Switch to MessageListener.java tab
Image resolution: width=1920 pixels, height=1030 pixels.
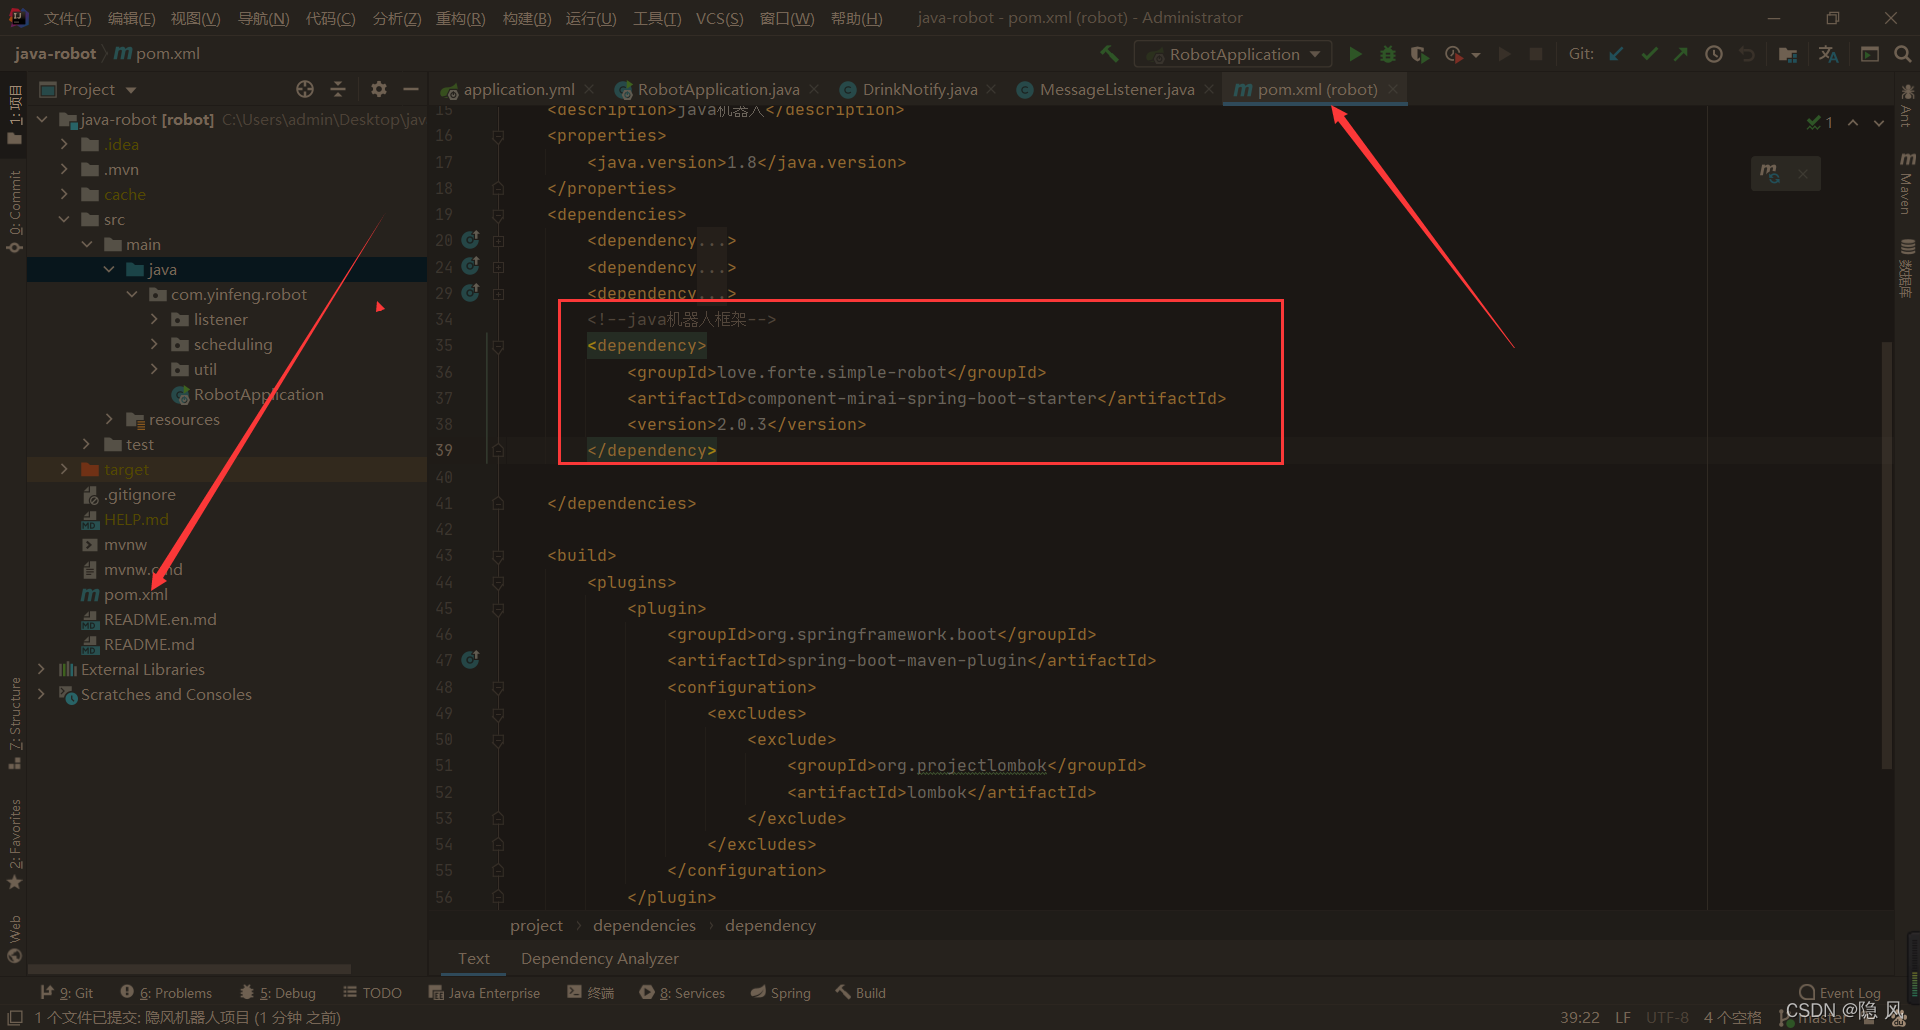(x=1116, y=89)
